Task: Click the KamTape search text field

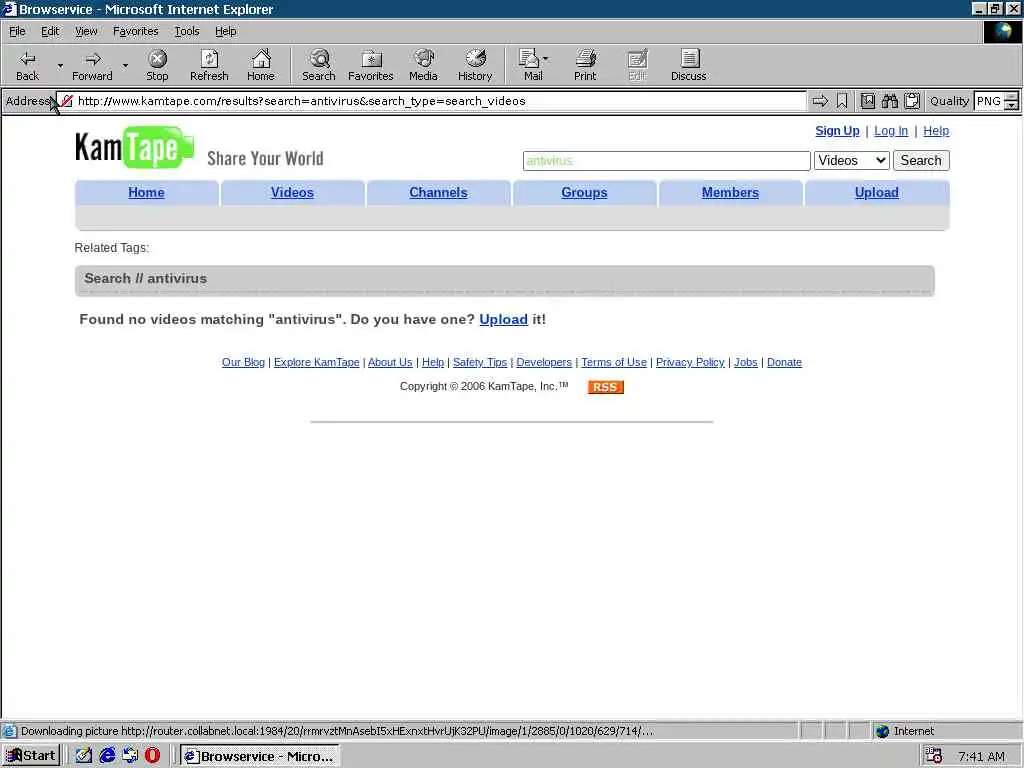Action: (x=666, y=161)
